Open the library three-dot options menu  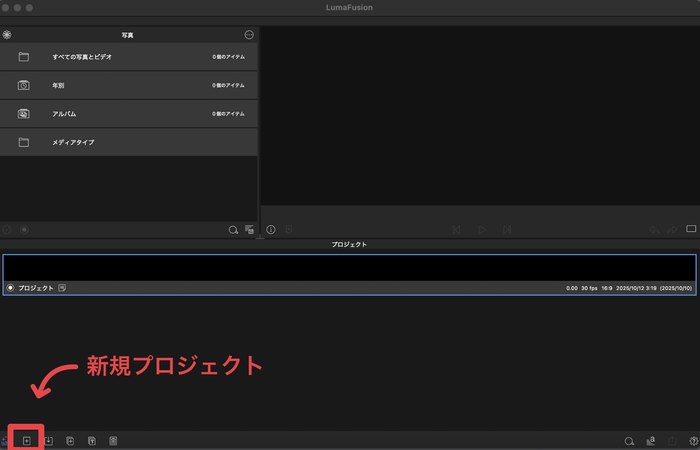(249, 35)
